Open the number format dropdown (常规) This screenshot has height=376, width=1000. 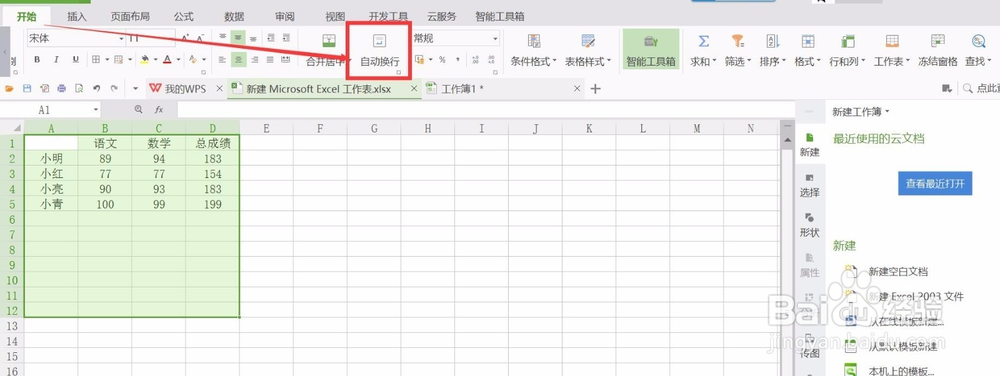[x=495, y=39]
